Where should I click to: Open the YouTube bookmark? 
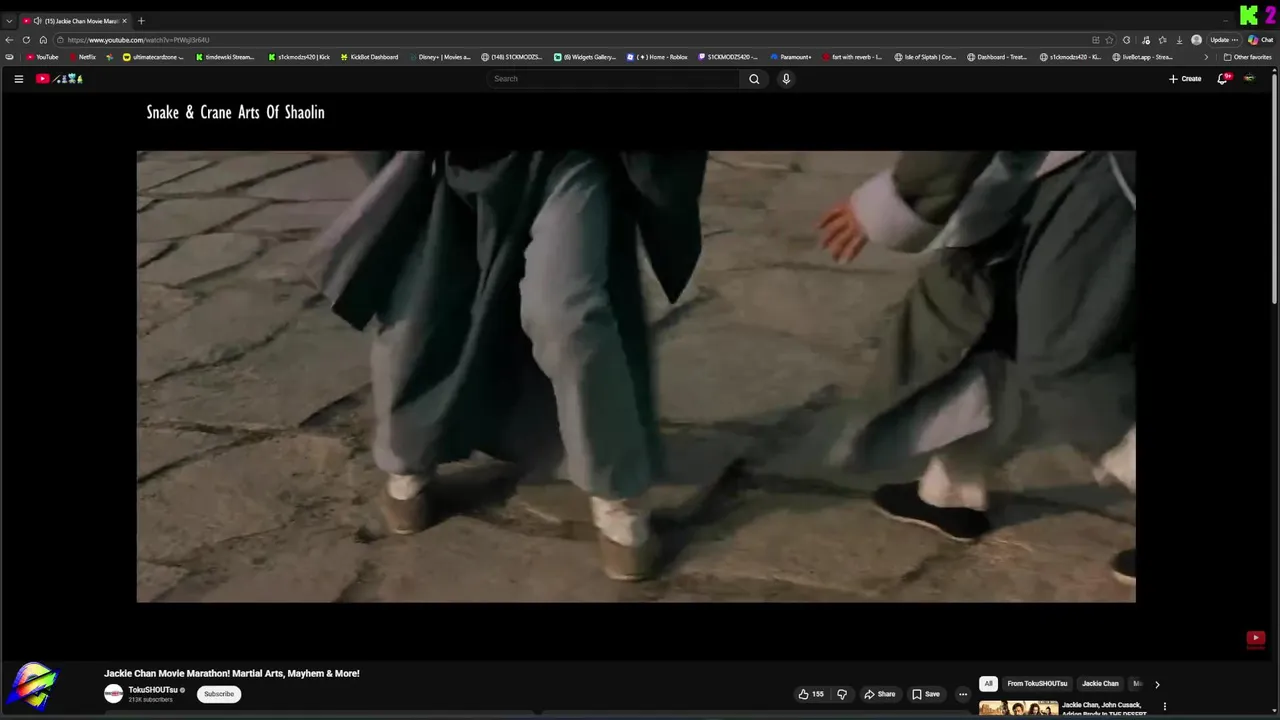pyautogui.click(x=42, y=57)
